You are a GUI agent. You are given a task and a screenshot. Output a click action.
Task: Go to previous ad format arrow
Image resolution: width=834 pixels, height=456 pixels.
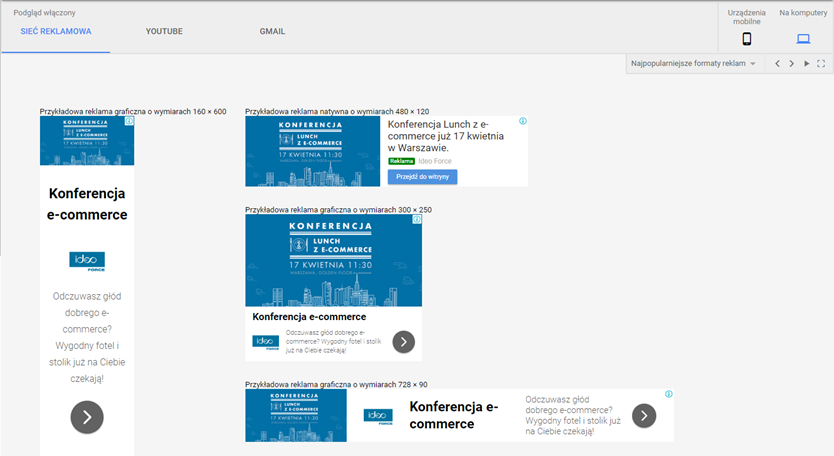click(x=776, y=64)
